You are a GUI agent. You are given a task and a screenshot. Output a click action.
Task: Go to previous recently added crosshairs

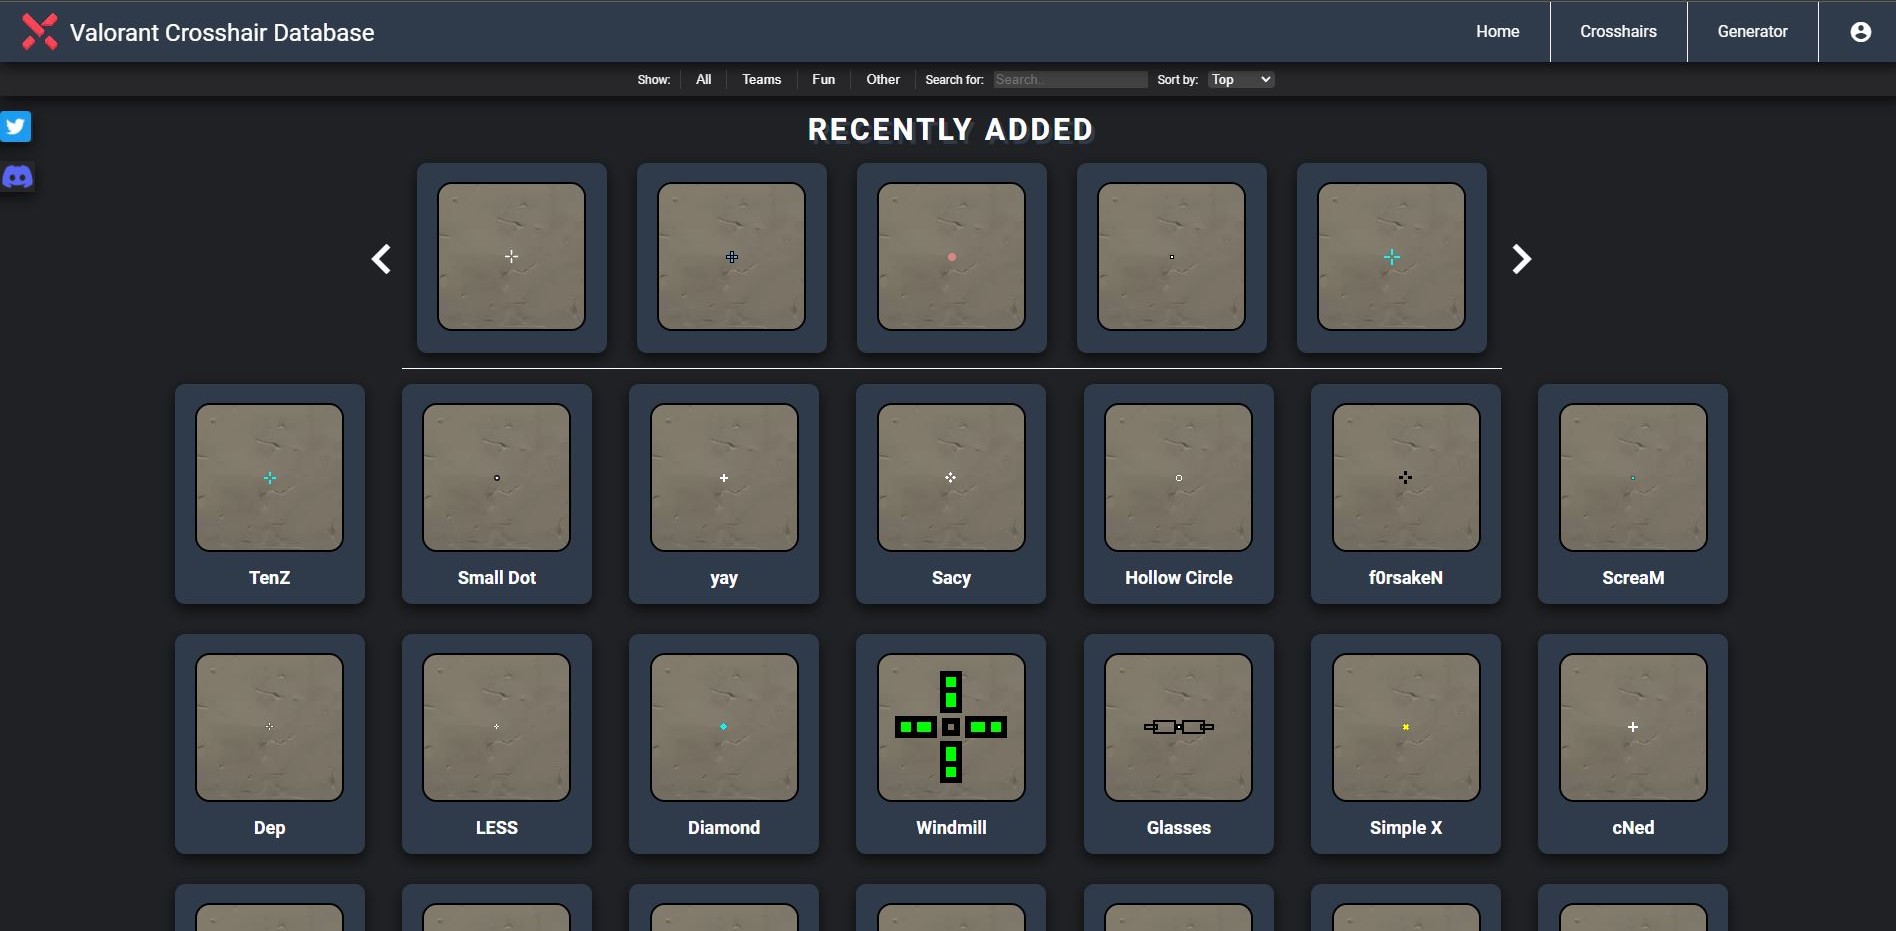pos(381,259)
